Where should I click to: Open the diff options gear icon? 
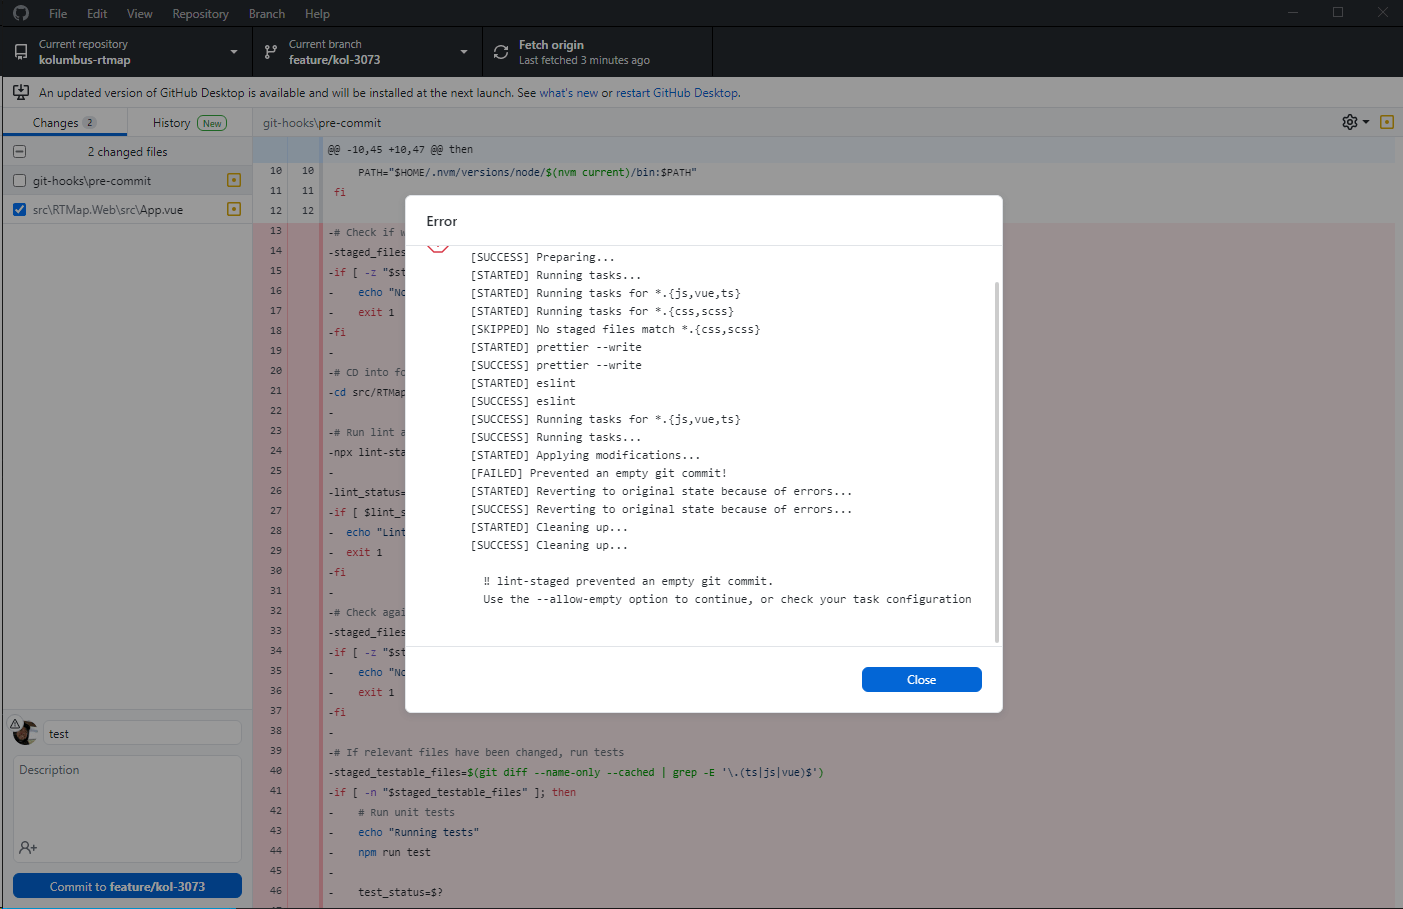pyautogui.click(x=1348, y=121)
